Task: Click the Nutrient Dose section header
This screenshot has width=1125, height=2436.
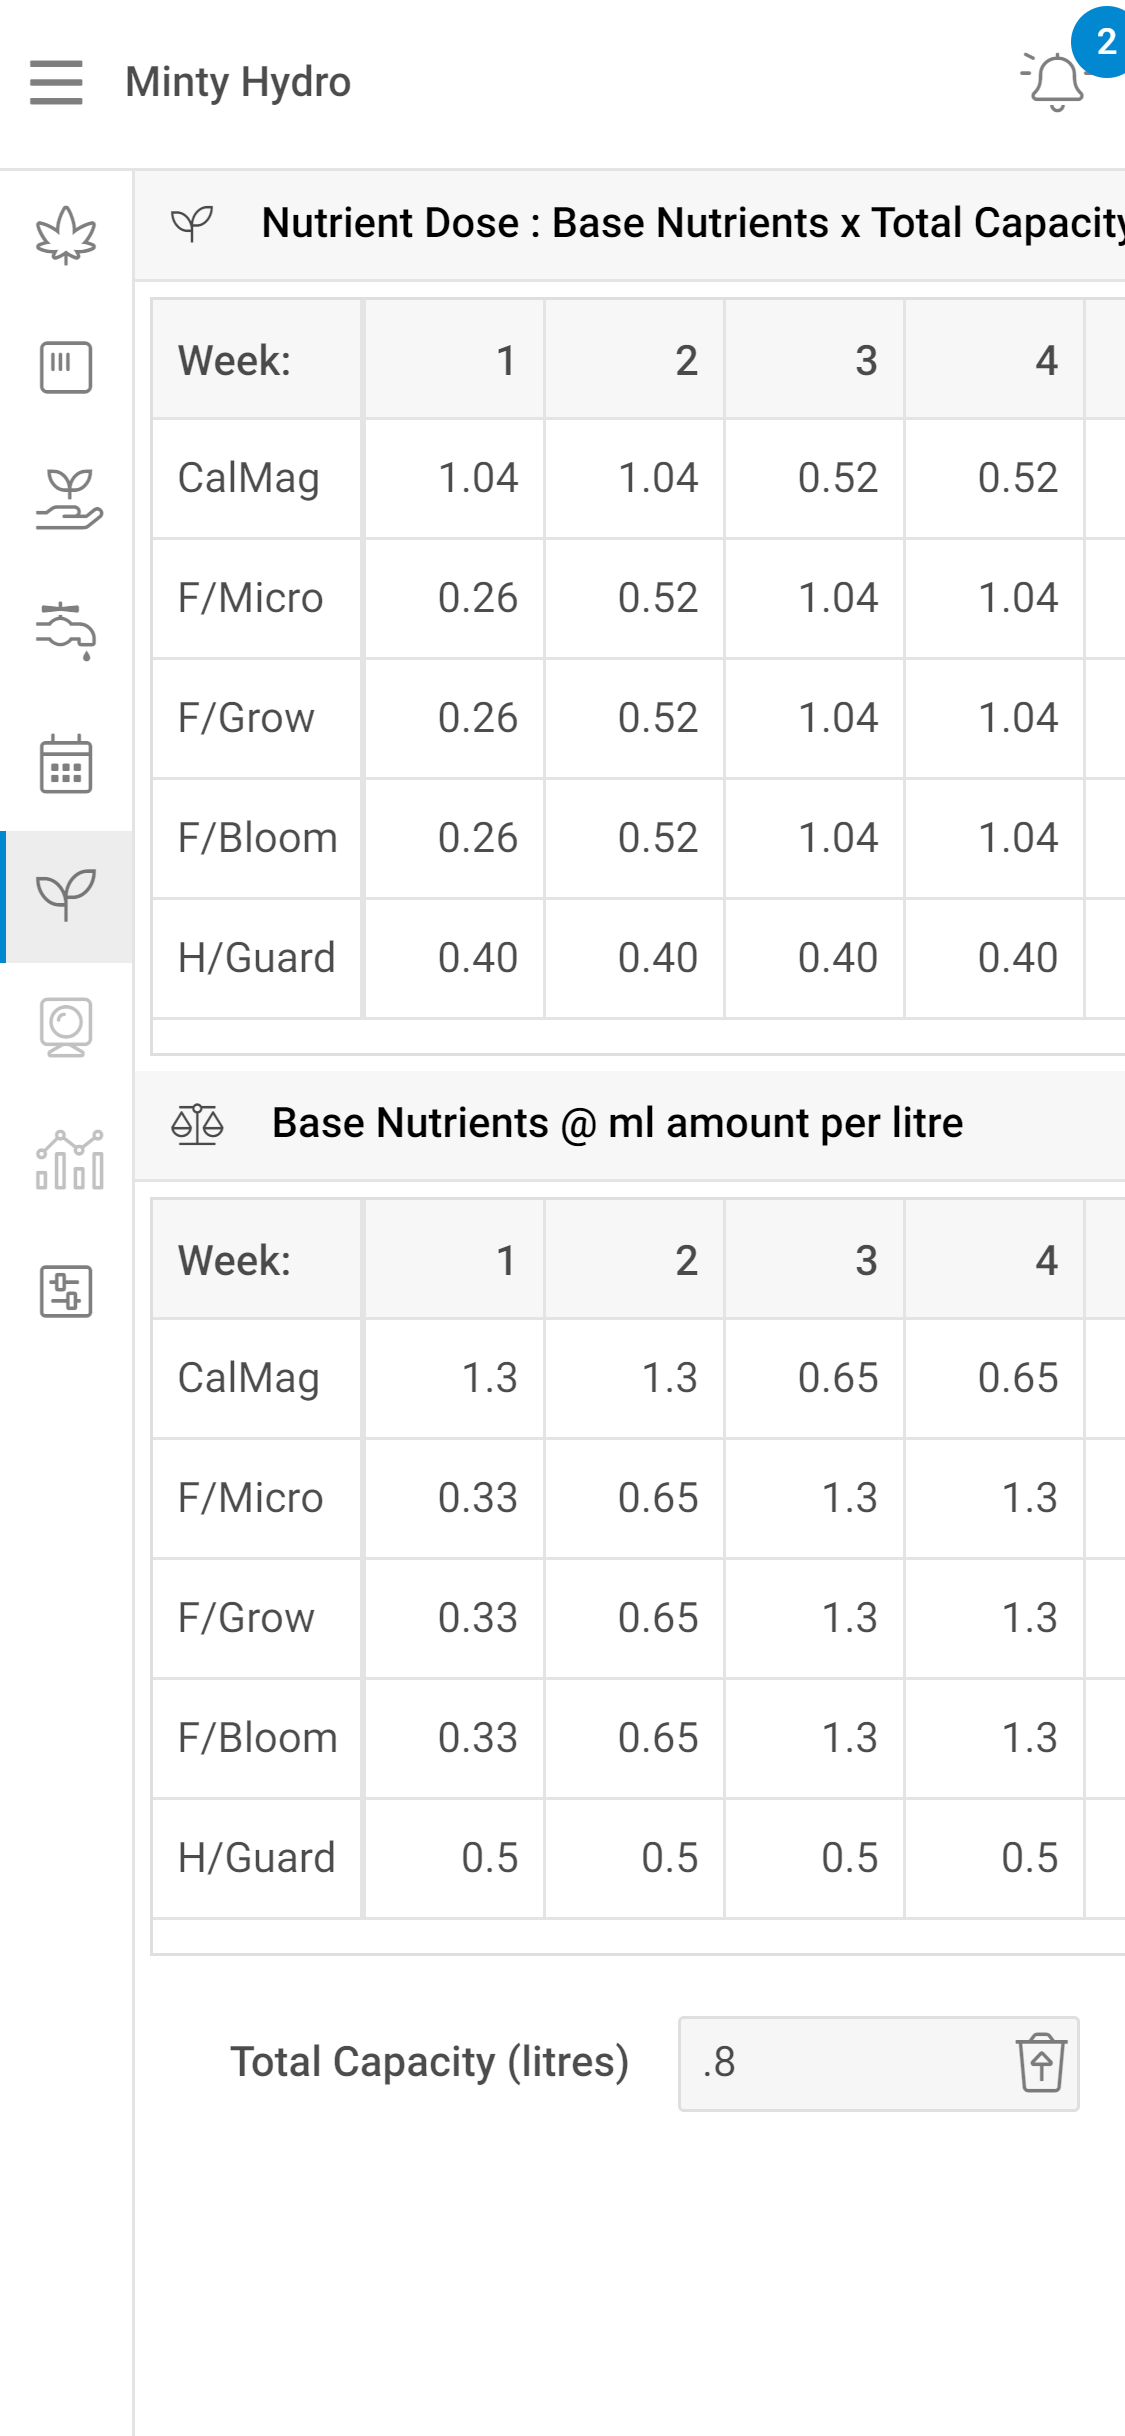Action: [690, 223]
